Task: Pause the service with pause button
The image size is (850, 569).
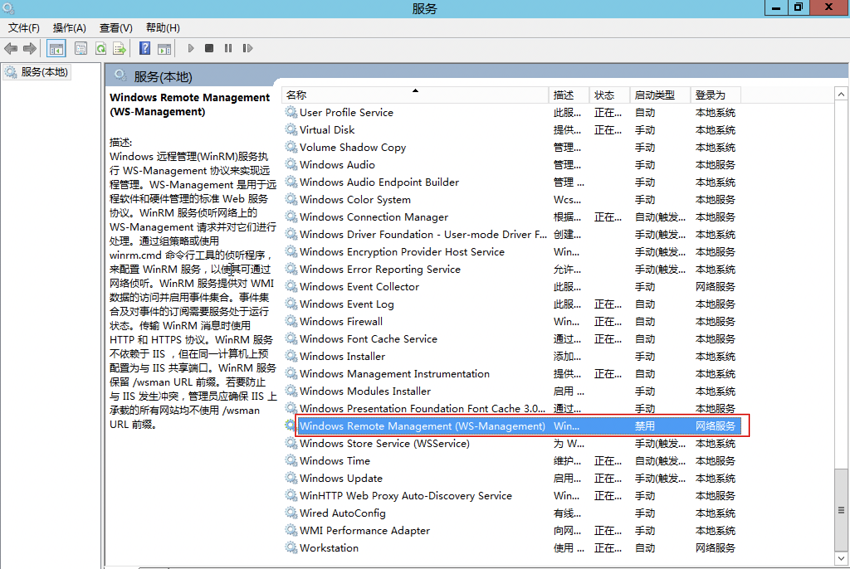Action: (x=228, y=48)
